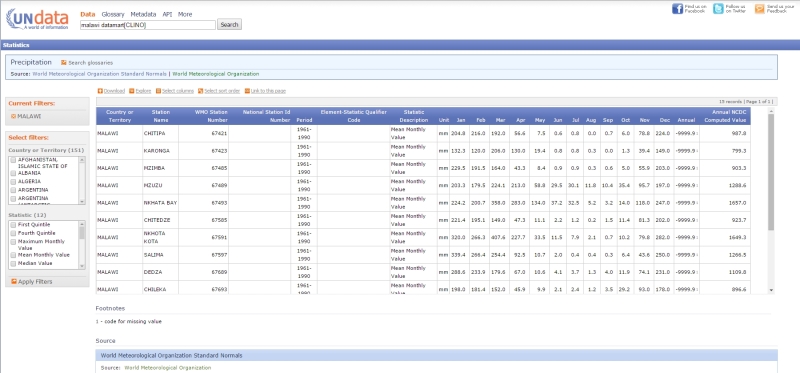The image size is (800, 373).
Task: Click the Select sort order icon
Action: pos(201,91)
